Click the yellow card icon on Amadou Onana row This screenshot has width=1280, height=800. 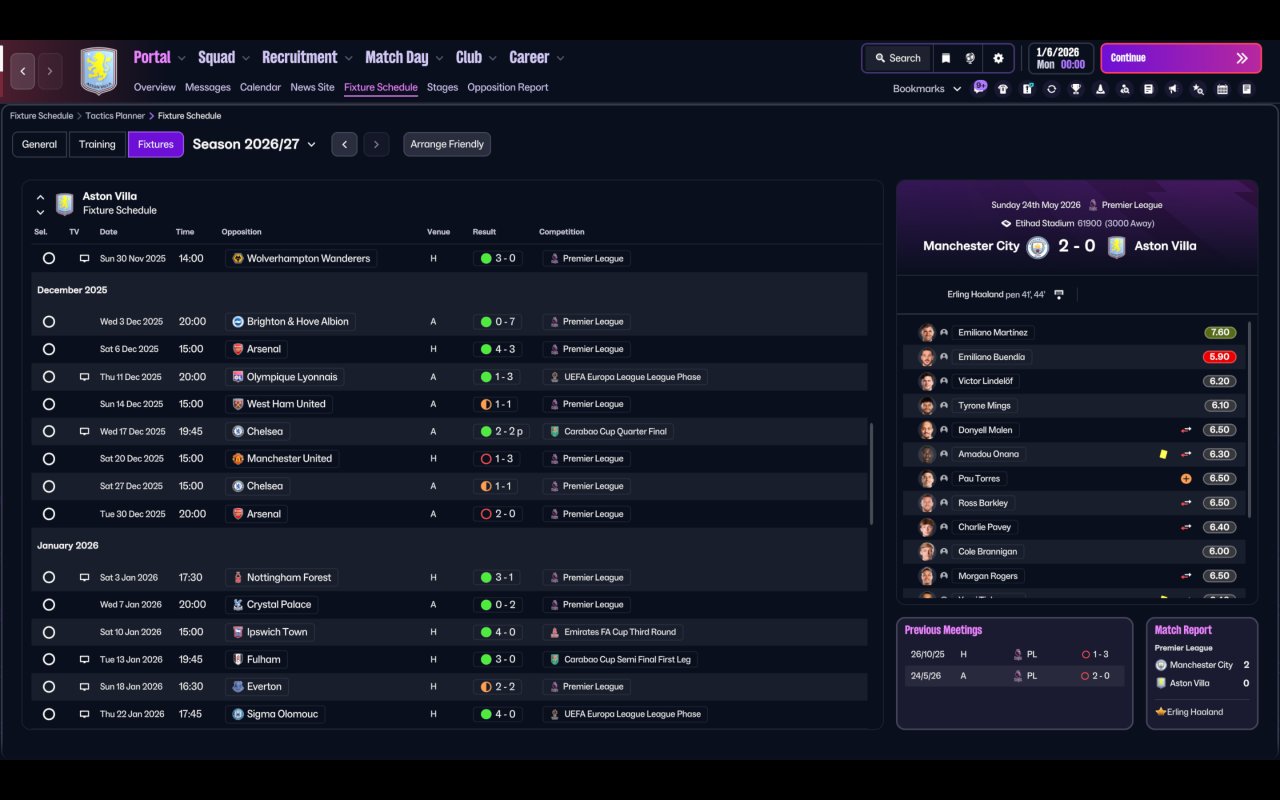click(x=1164, y=454)
